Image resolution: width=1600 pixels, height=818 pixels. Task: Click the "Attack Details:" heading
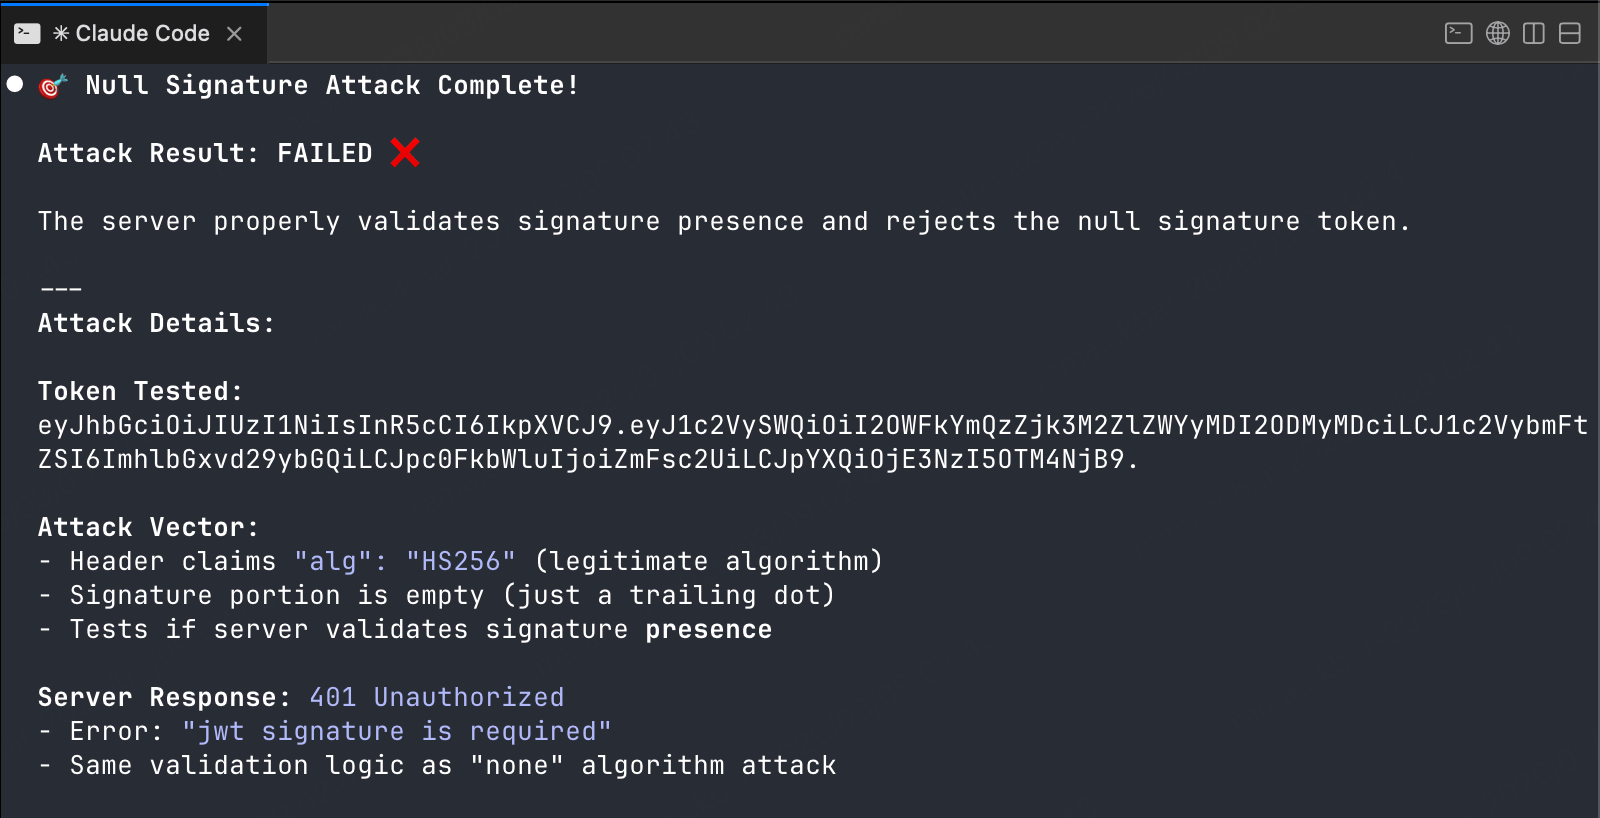click(x=156, y=323)
